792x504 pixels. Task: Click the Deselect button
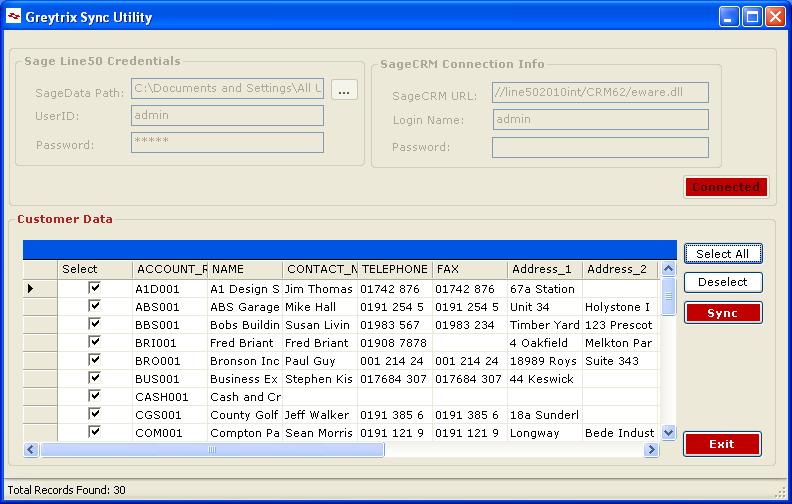pyautogui.click(x=723, y=282)
